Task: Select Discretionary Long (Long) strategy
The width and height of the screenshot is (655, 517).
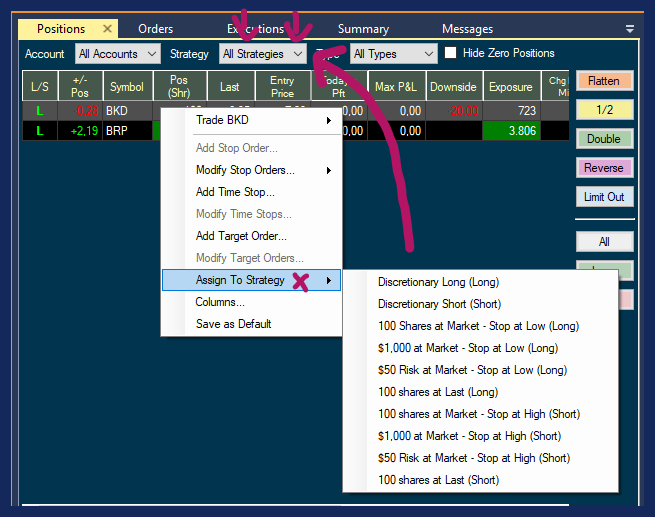Action: [438, 282]
